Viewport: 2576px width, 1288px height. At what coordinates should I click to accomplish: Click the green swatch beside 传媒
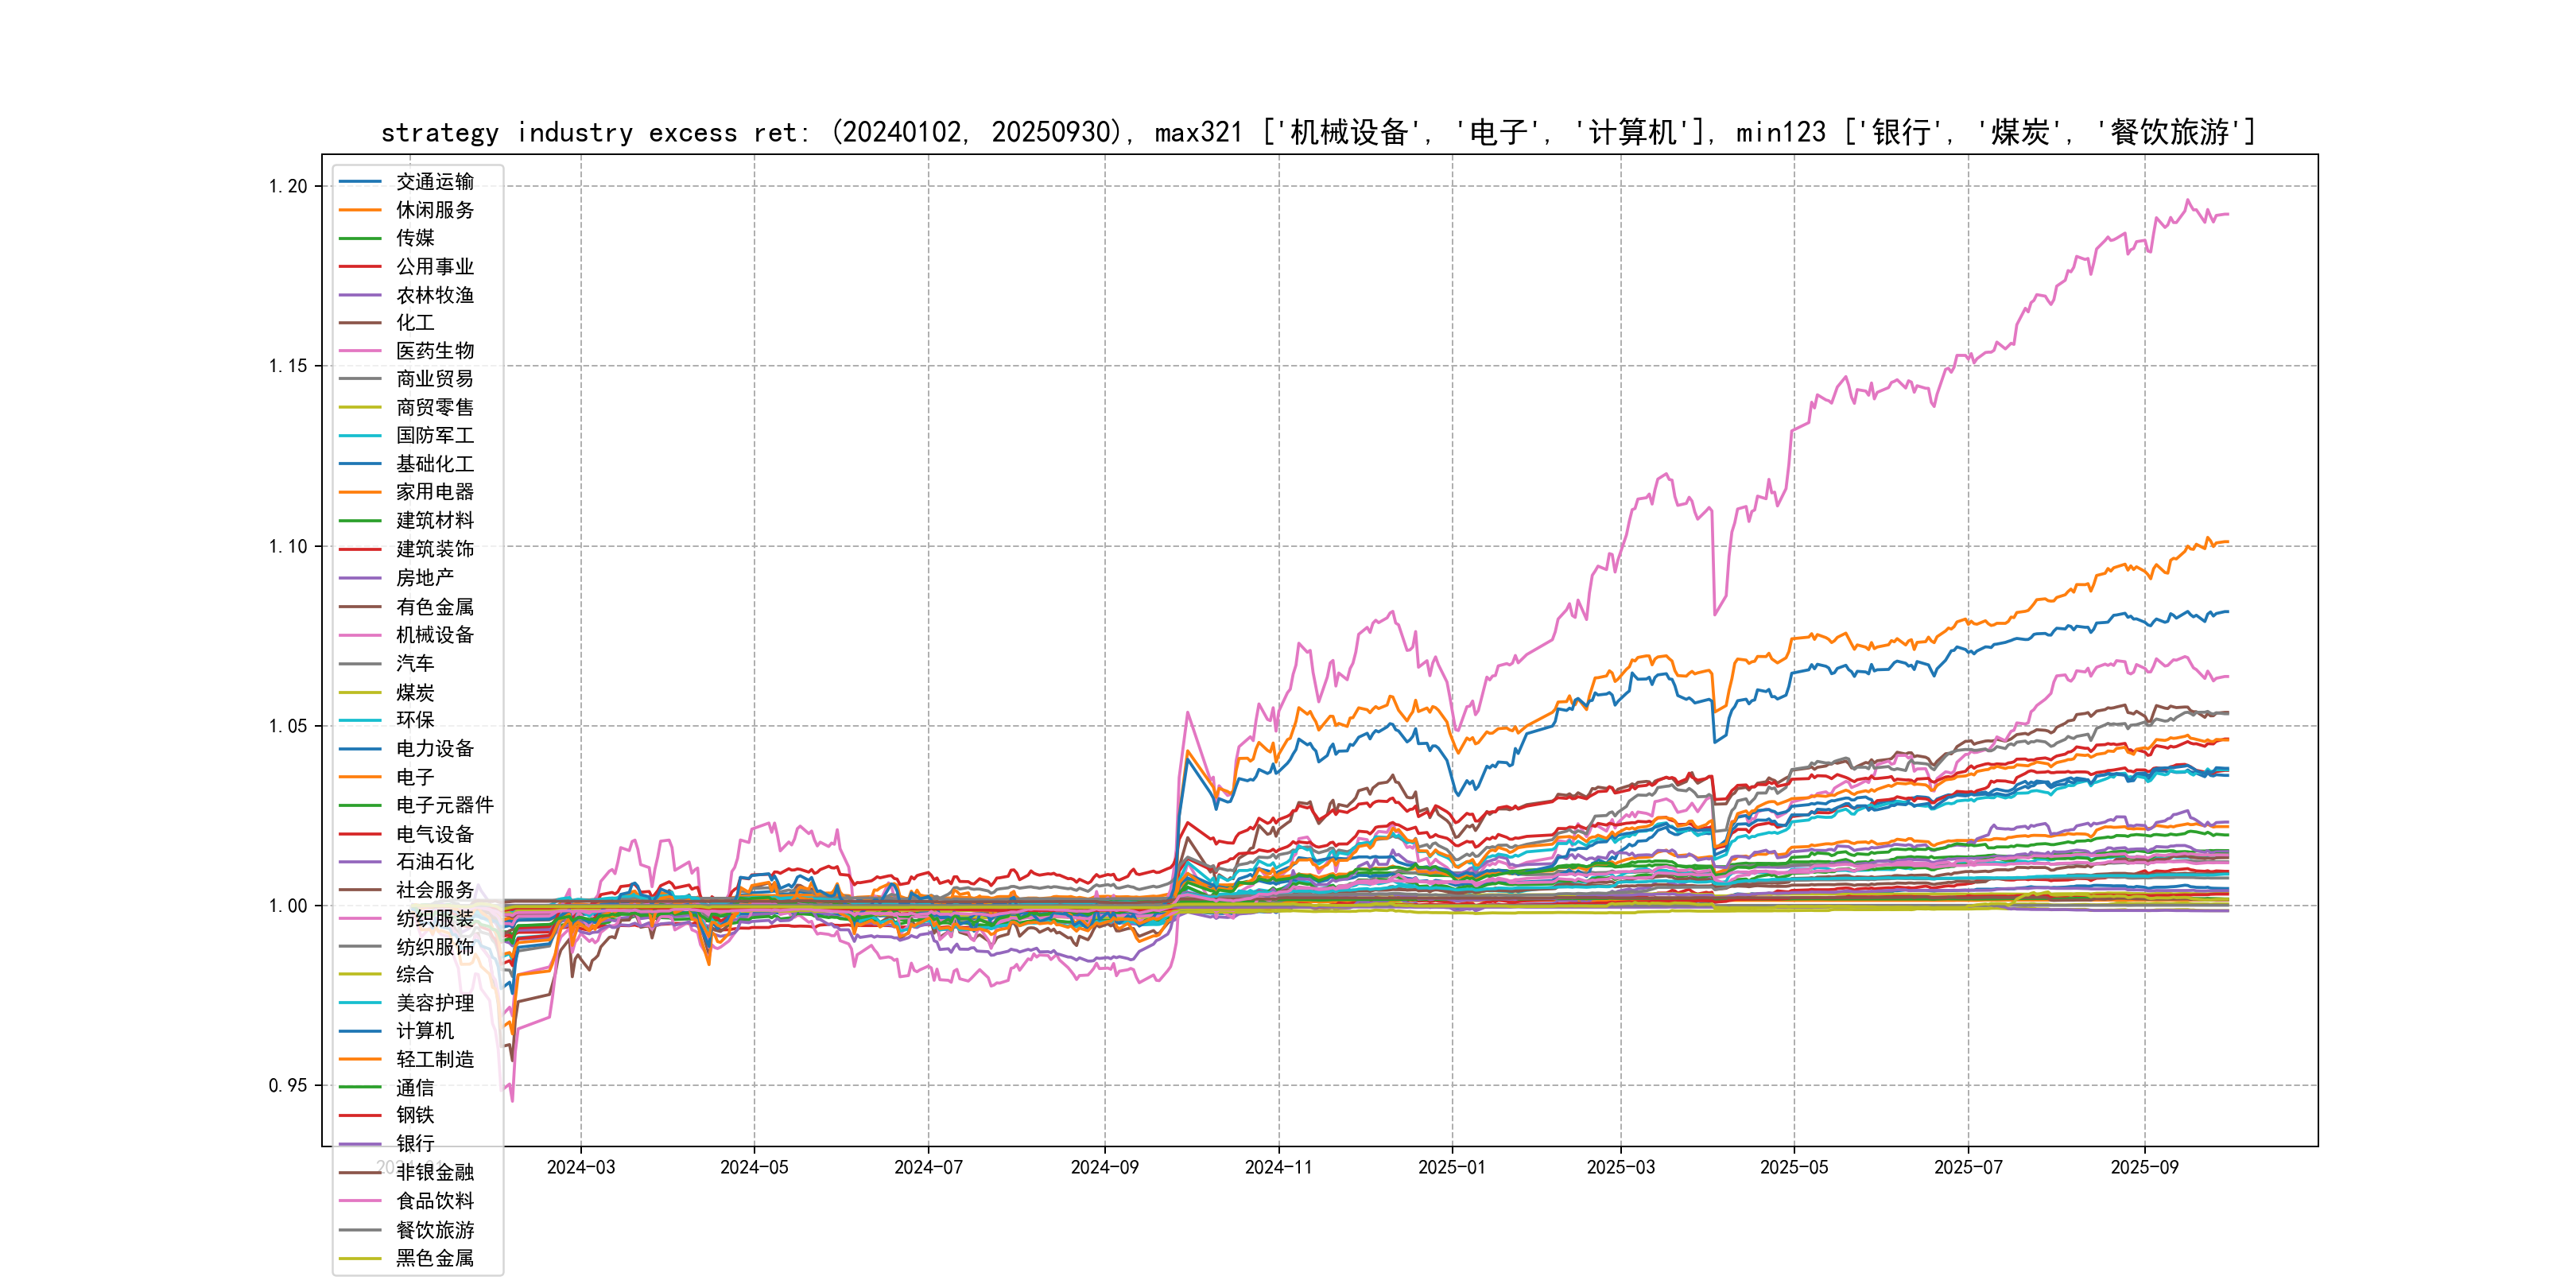pos(360,238)
